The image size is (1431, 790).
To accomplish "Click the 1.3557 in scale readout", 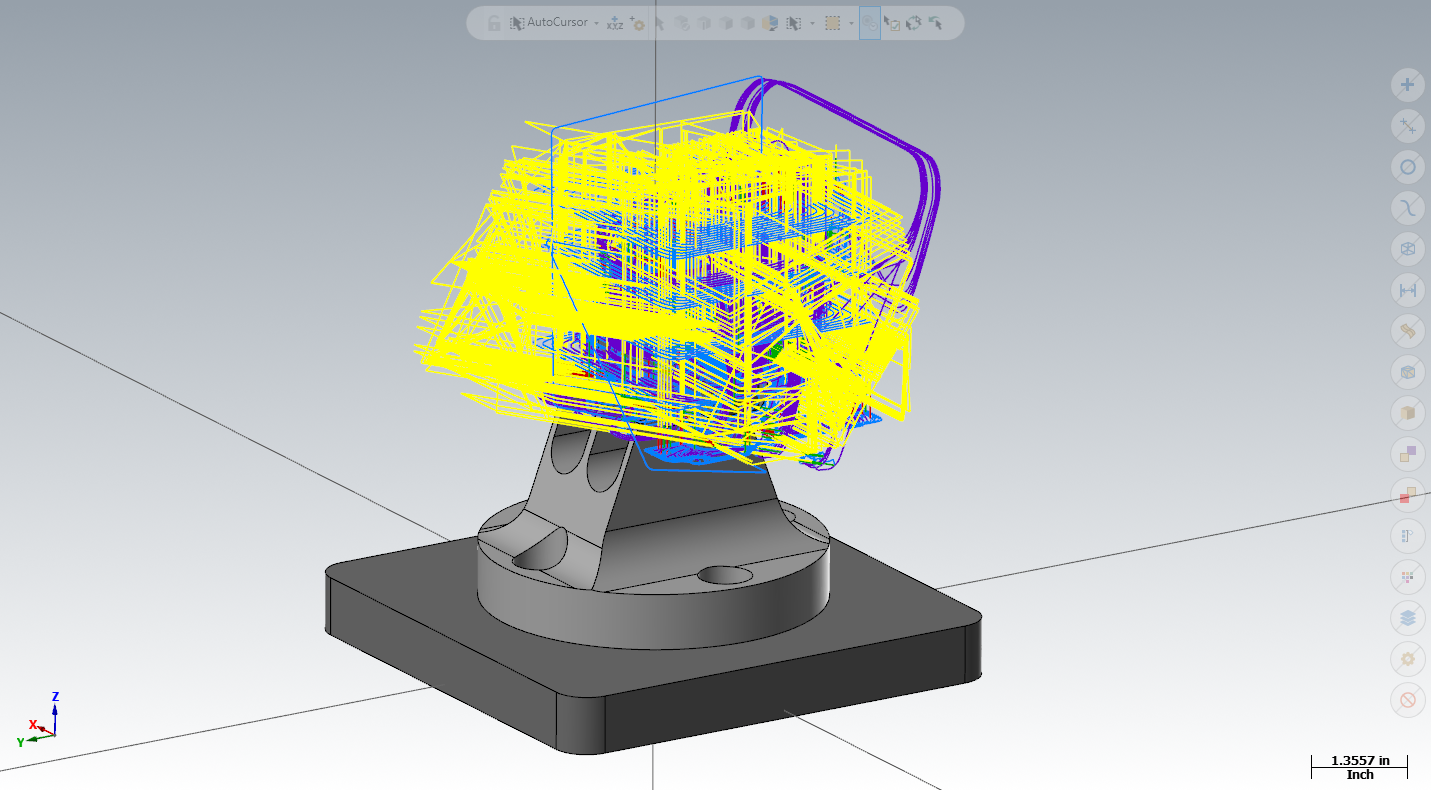I will (x=1360, y=761).
